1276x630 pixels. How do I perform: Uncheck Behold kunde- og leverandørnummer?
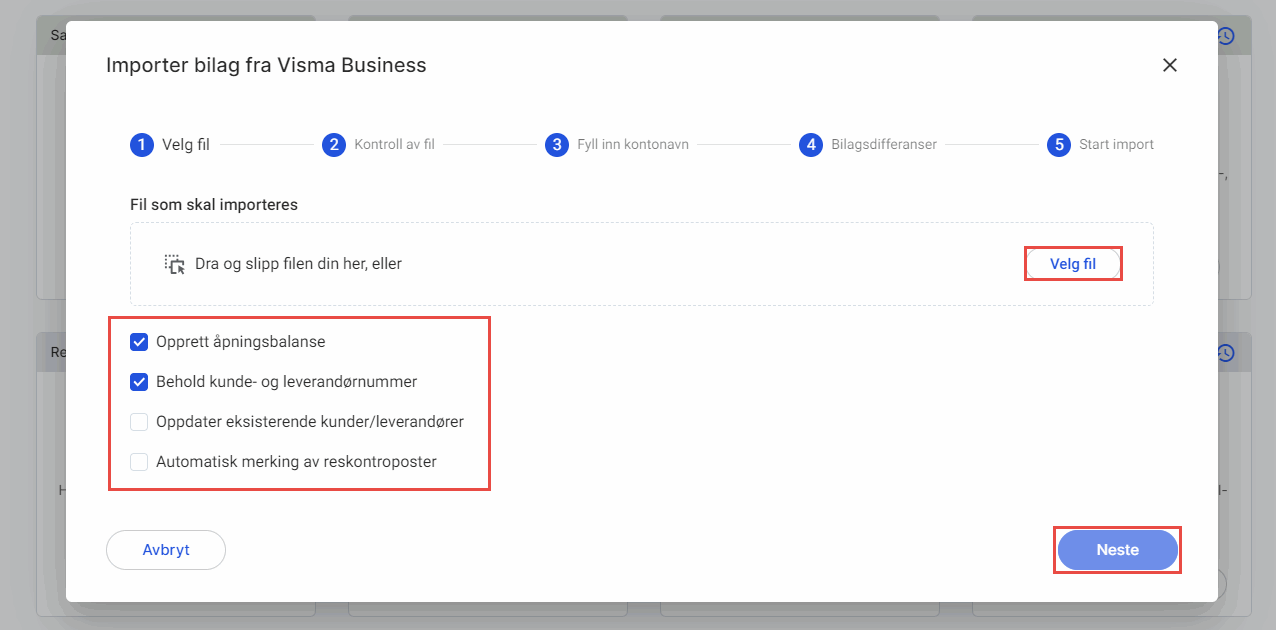tap(138, 381)
